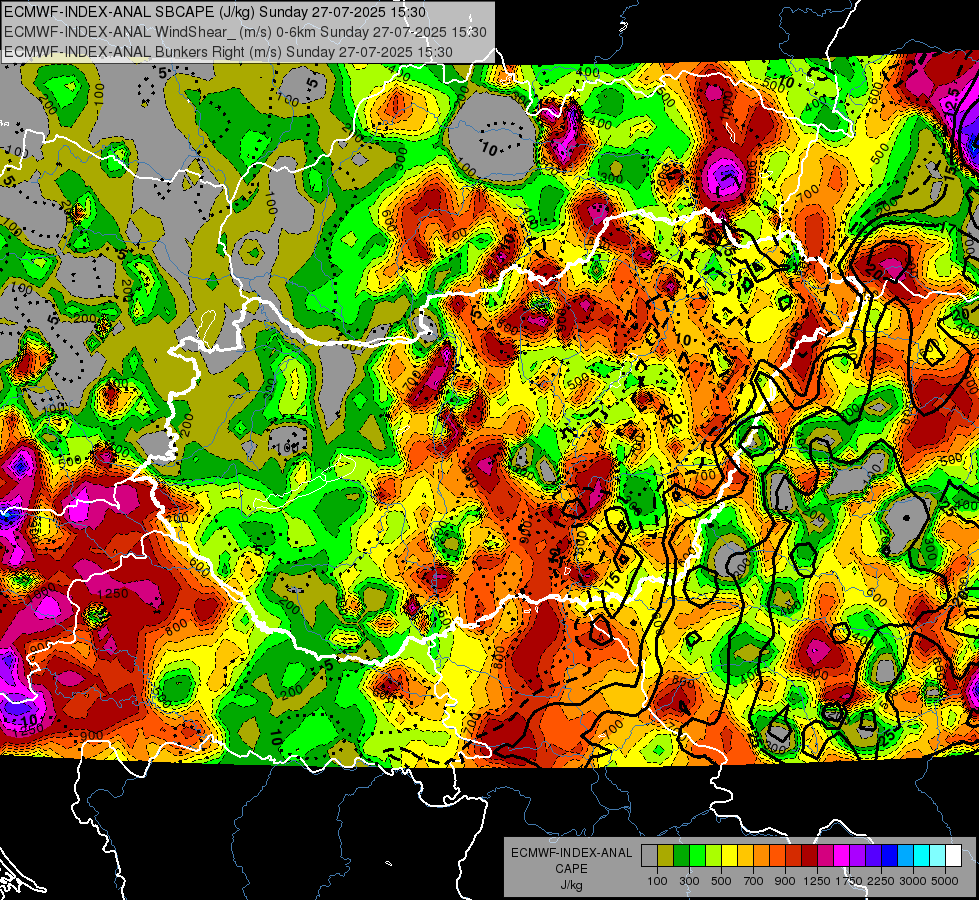Click the CAPE label in the legend box
The width and height of the screenshot is (979, 900).
[571, 869]
